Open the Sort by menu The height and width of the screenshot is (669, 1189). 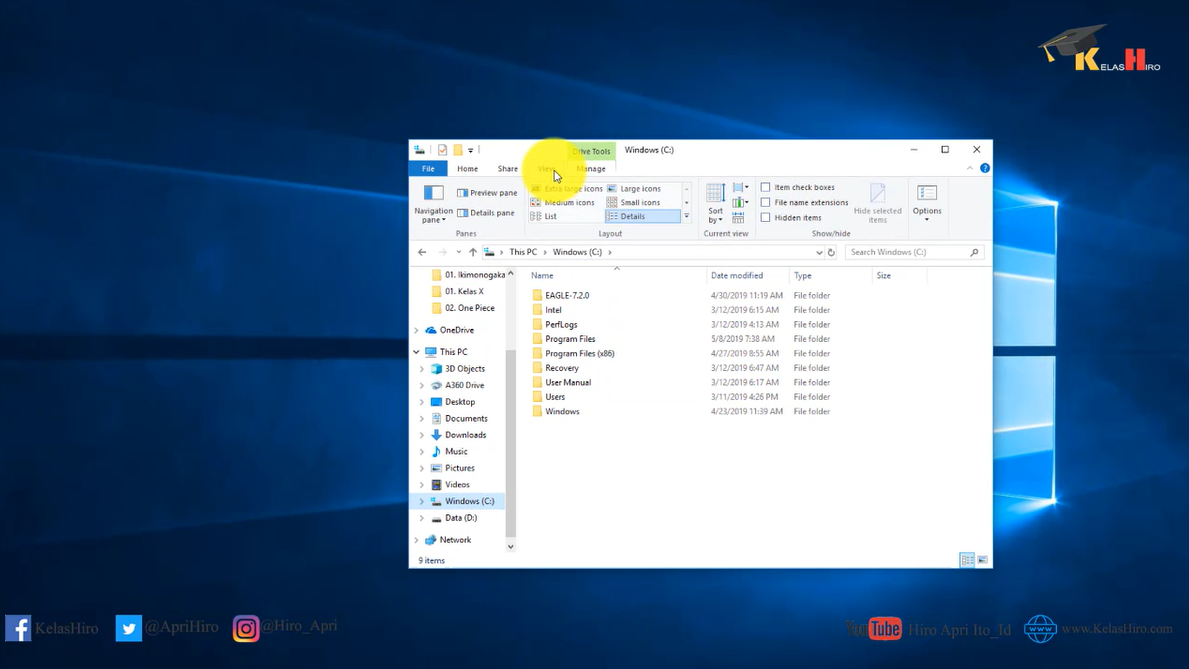[x=715, y=203]
